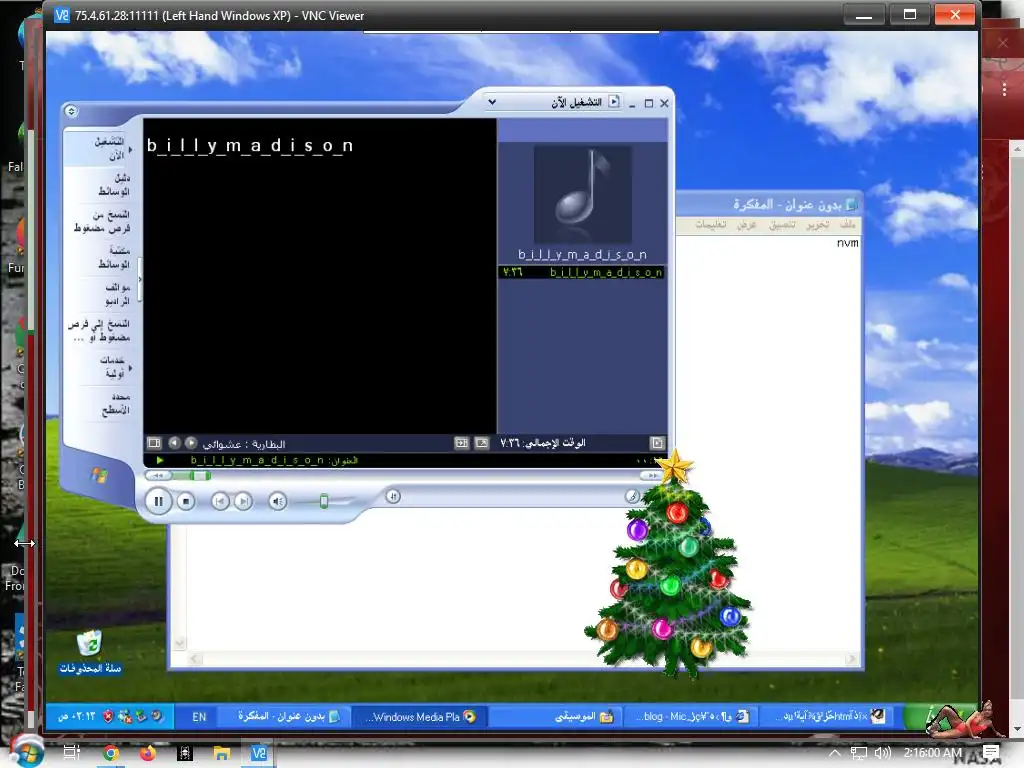Skip to the next track
The height and width of the screenshot is (768, 1024).
tap(243, 502)
